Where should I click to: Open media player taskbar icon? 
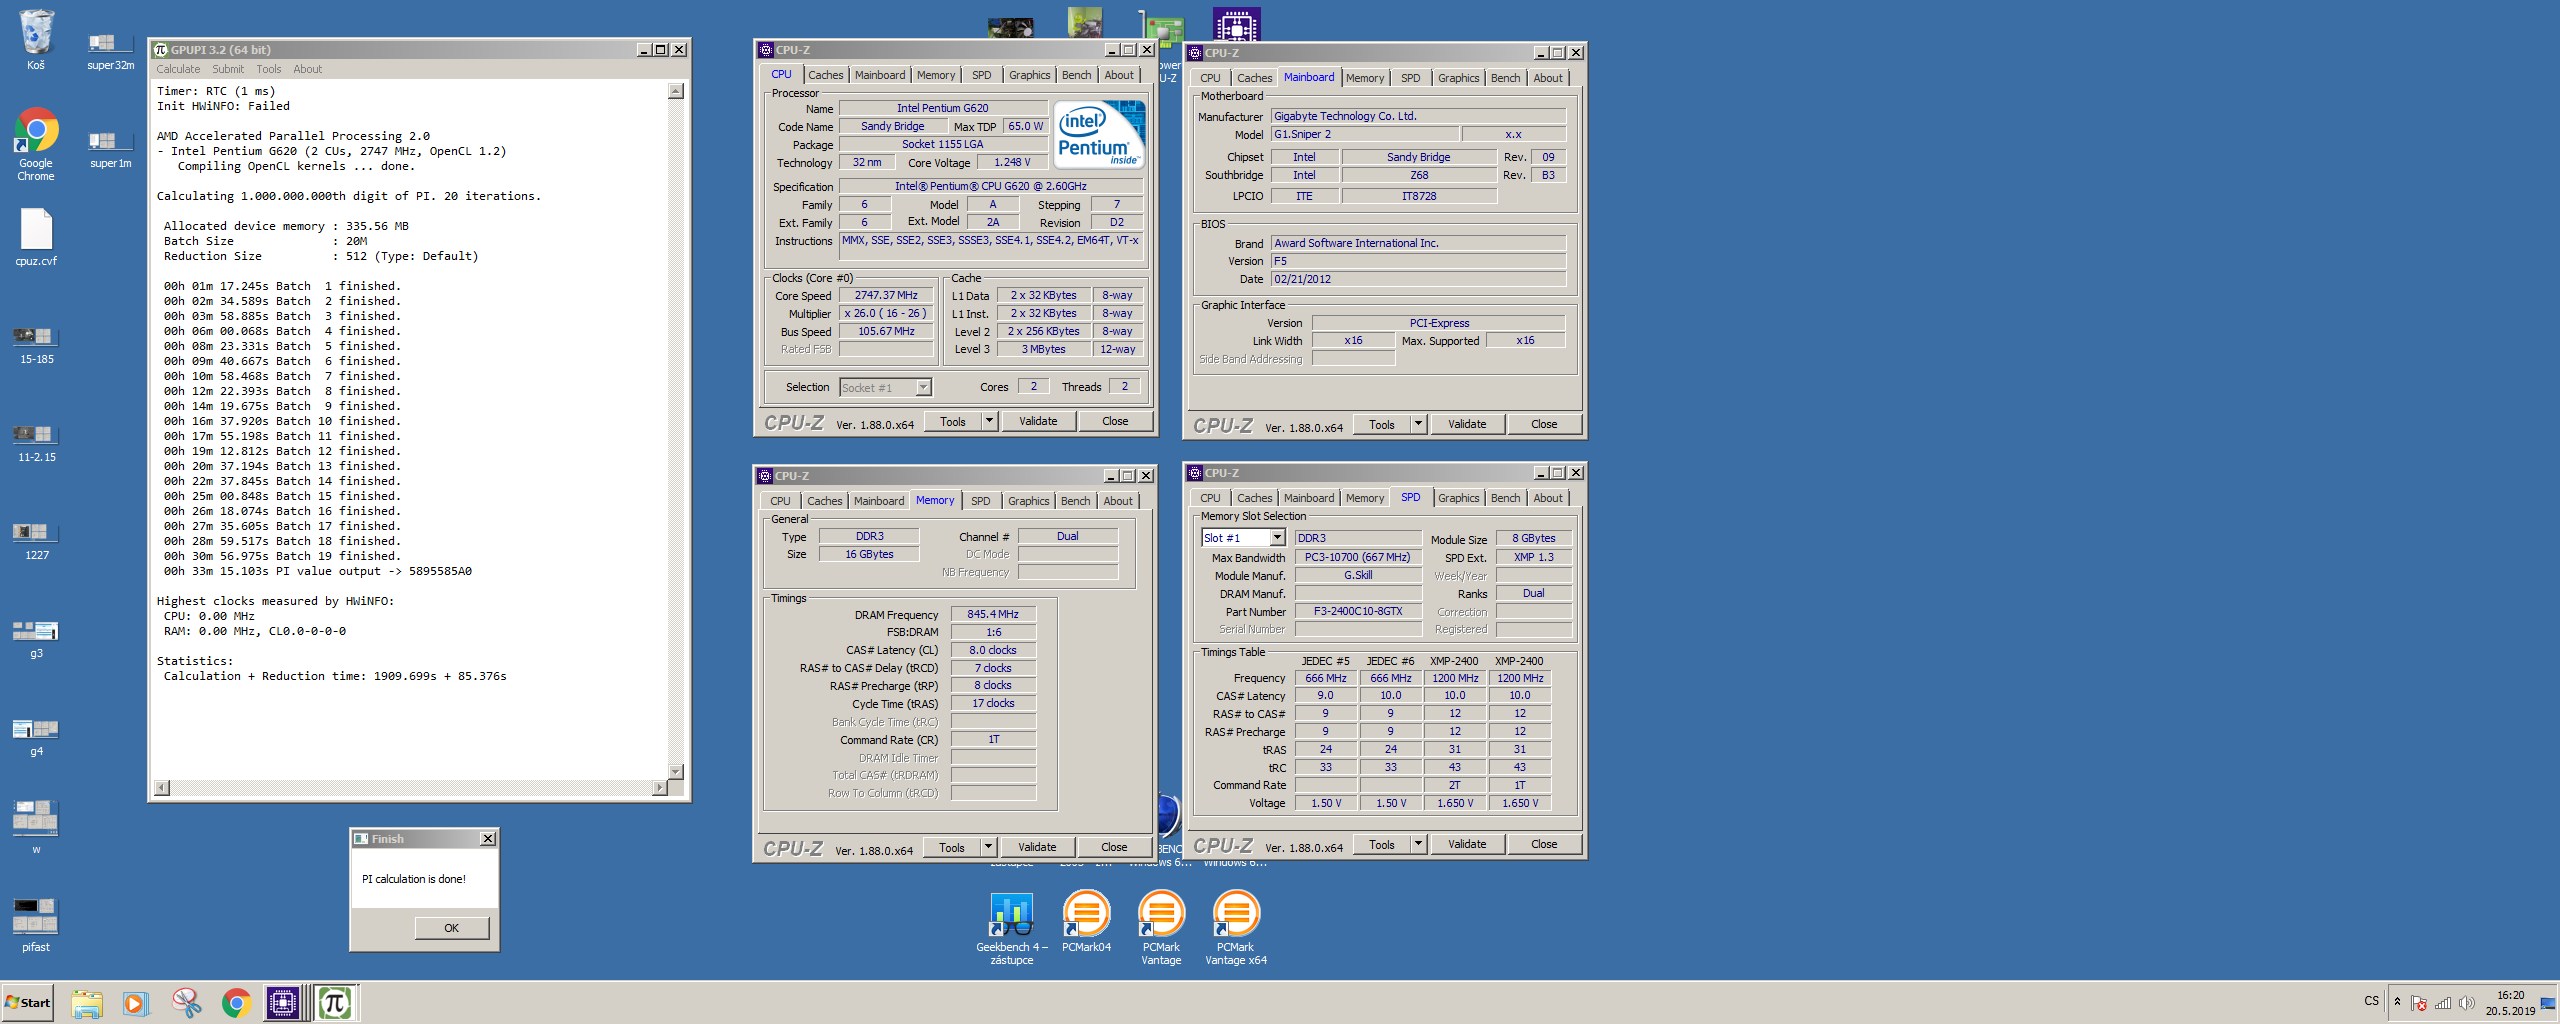136,1002
